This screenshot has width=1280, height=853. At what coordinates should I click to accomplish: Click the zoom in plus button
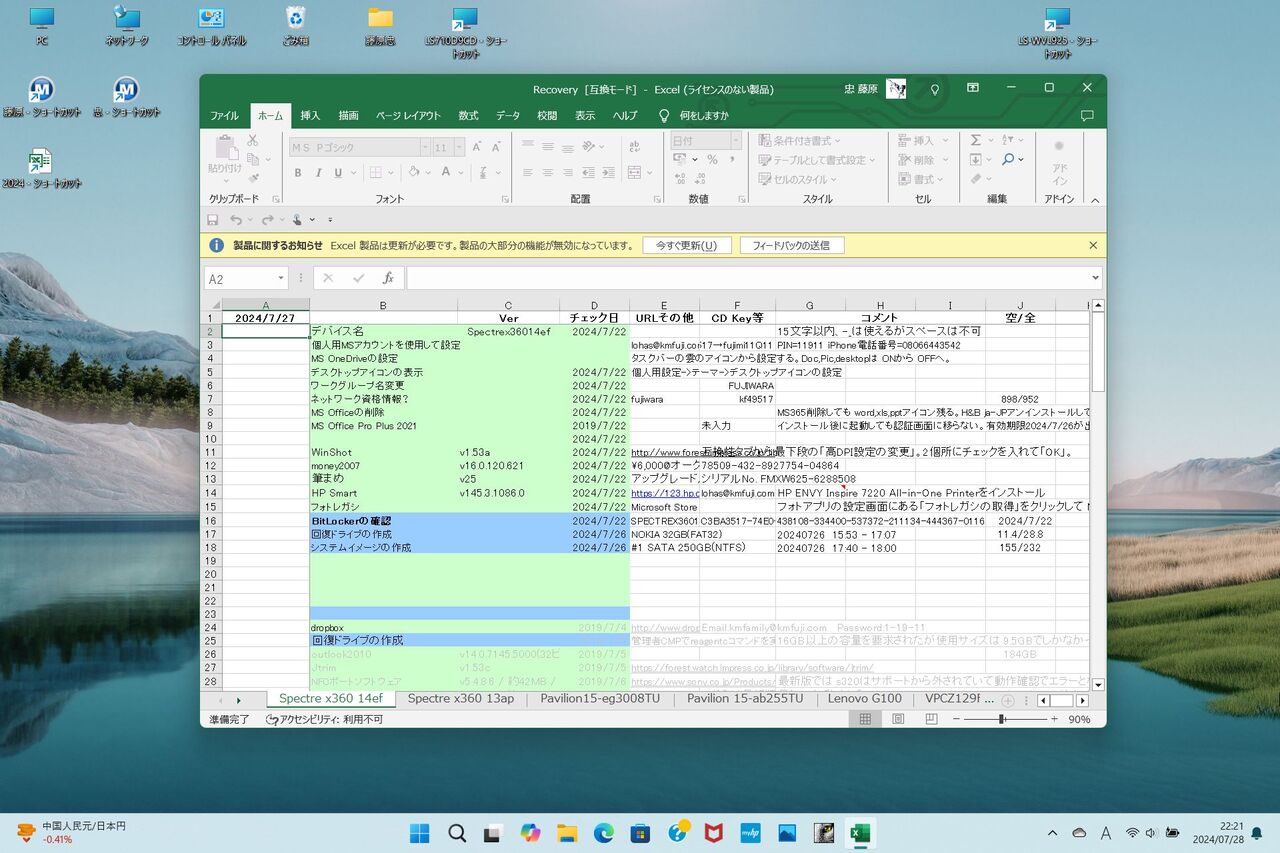1053,719
